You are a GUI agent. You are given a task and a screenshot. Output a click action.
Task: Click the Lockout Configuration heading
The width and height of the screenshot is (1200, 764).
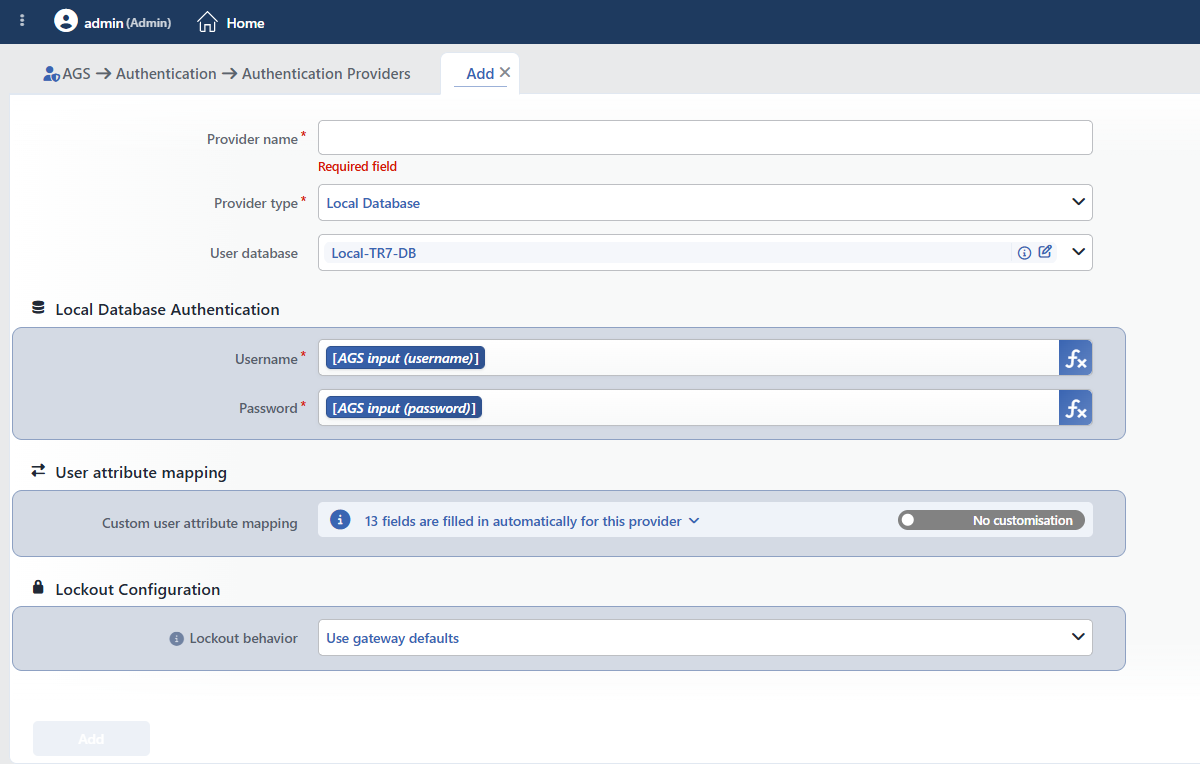(x=138, y=589)
